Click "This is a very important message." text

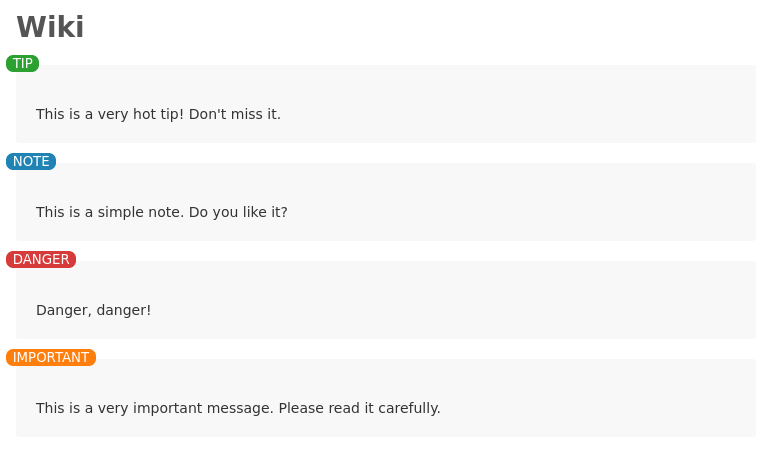pyautogui.click(x=155, y=408)
